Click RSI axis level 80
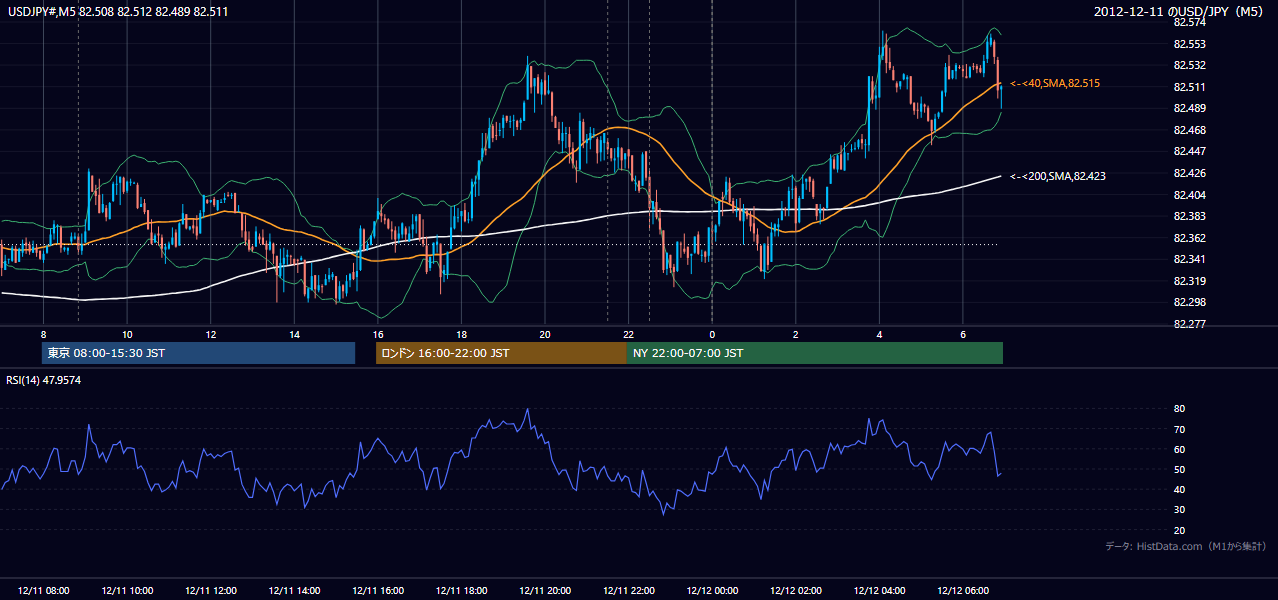Viewport: 1278px width, 600px height. pos(1179,409)
